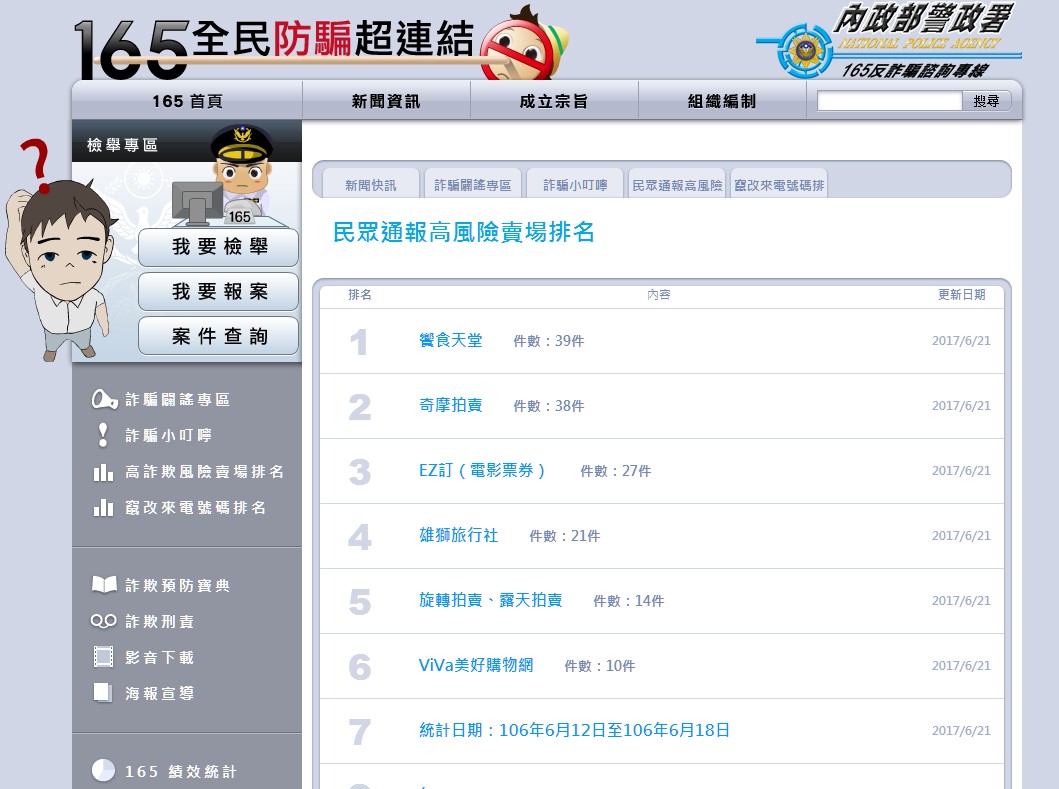The width and height of the screenshot is (1059, 789).
Task: Go to the 成立宗旨 menu item
Action: click(x=554, y=101)
